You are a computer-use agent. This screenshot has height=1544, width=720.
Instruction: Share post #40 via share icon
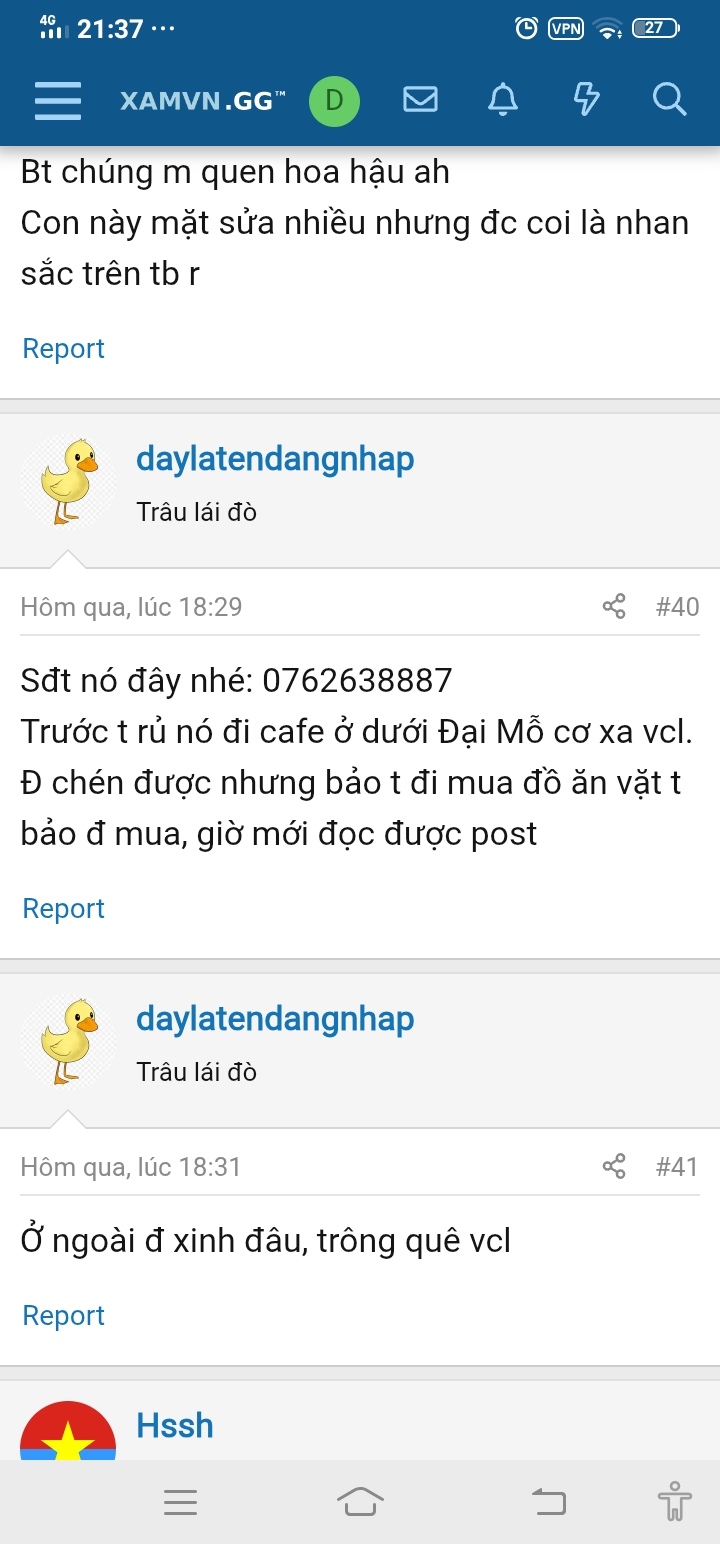click(614, 607)
